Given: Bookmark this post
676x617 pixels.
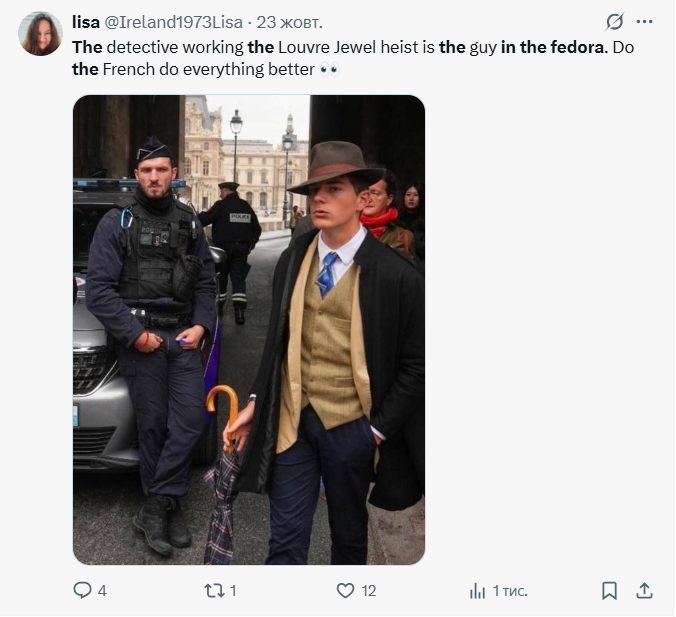Looking at the screenshot, I should [x=609, y=591].
